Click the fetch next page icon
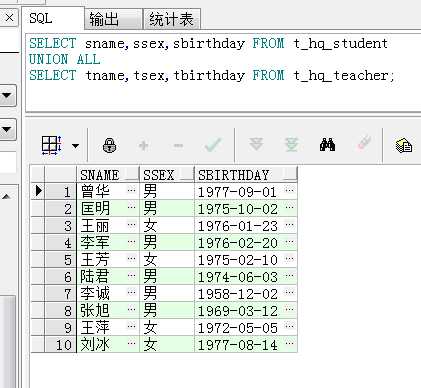 point(256,144)
